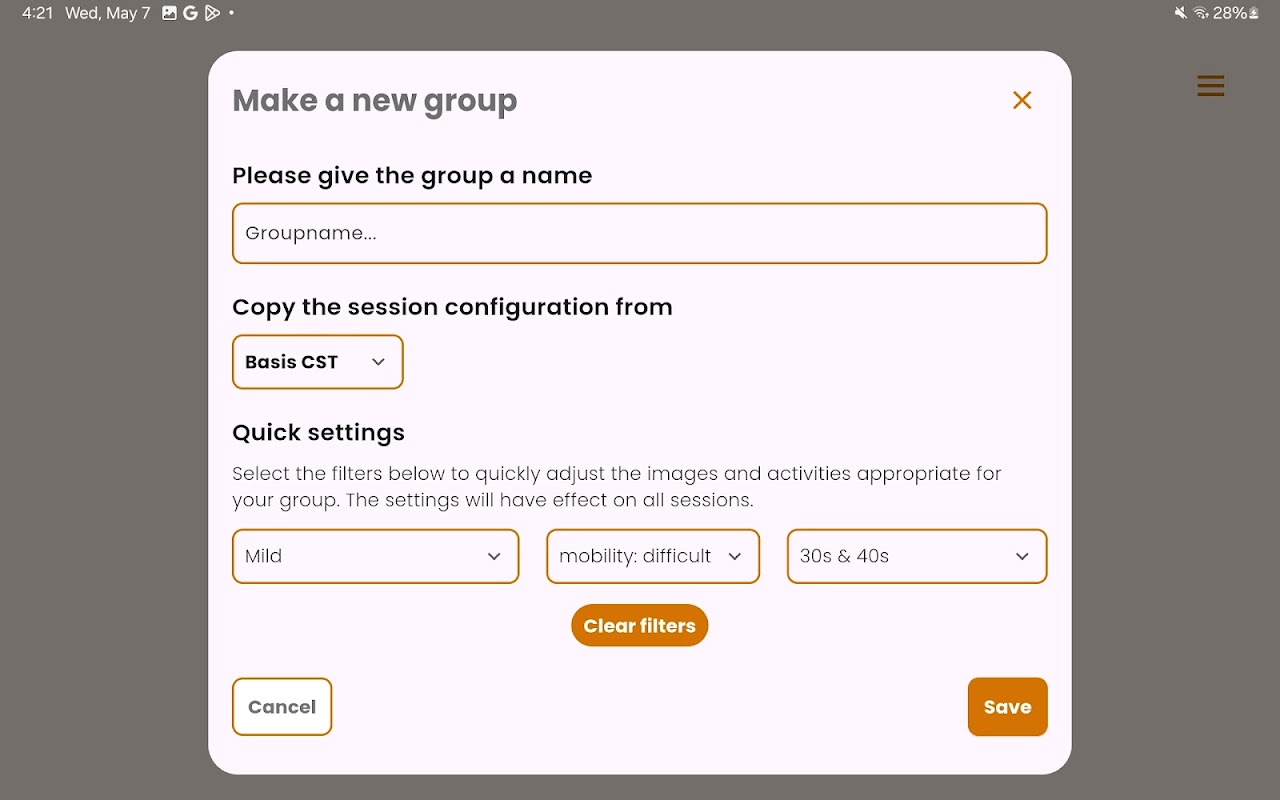Open the 30s & 40s dropdown

pyautogui.click(x=916, y=556)
